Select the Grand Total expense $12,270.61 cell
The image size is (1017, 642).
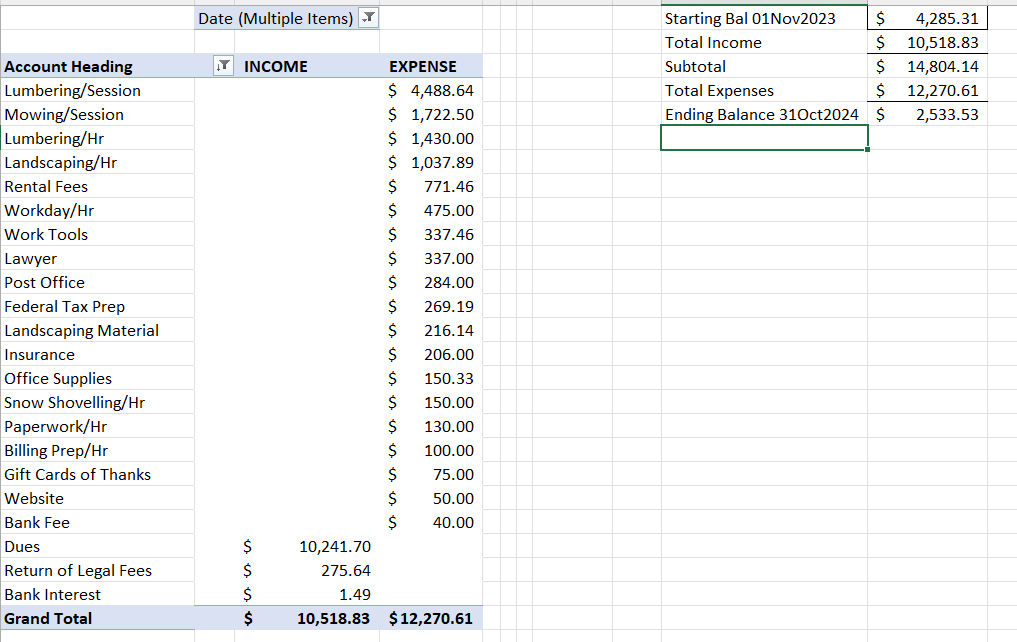coord(430,619)
